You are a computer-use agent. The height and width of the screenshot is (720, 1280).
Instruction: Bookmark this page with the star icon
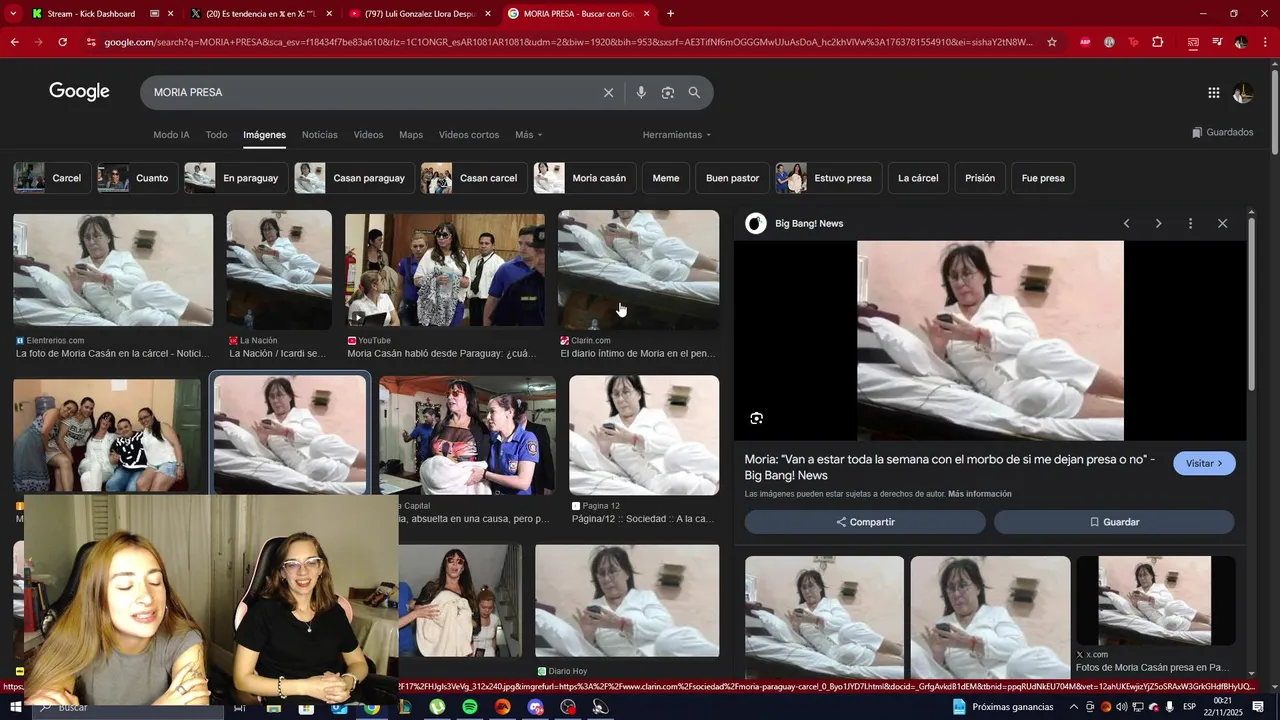pyautogui.click(x=1052, y=42)
